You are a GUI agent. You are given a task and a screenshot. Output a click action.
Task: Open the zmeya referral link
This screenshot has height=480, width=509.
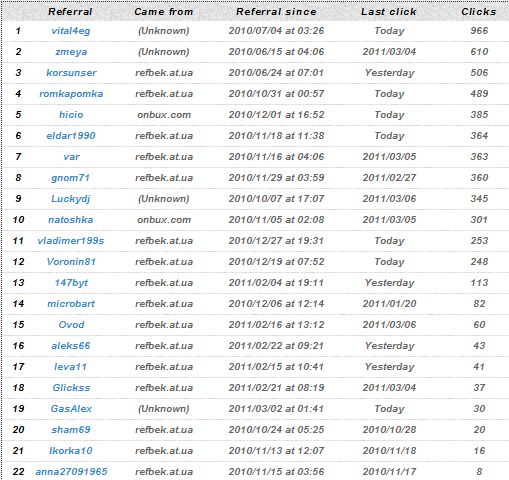(x=71, y=52)
